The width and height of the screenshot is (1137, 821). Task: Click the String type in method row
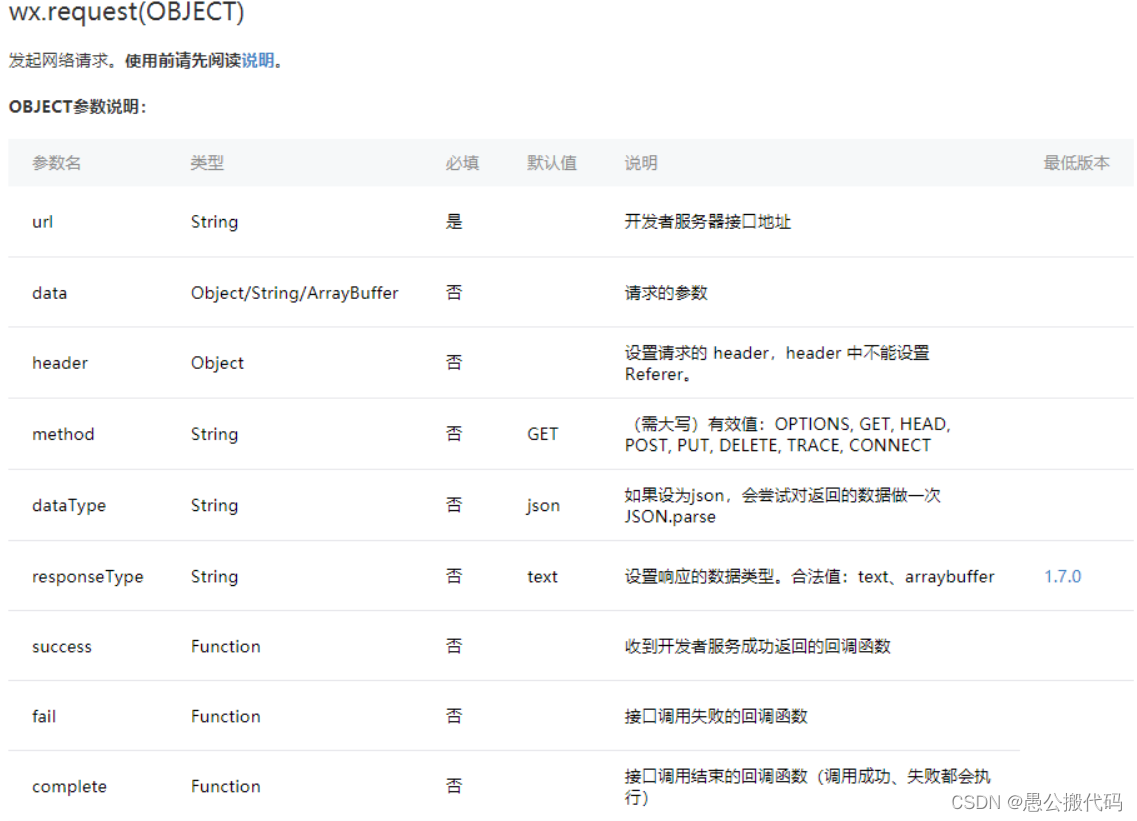tap(215, 434)
